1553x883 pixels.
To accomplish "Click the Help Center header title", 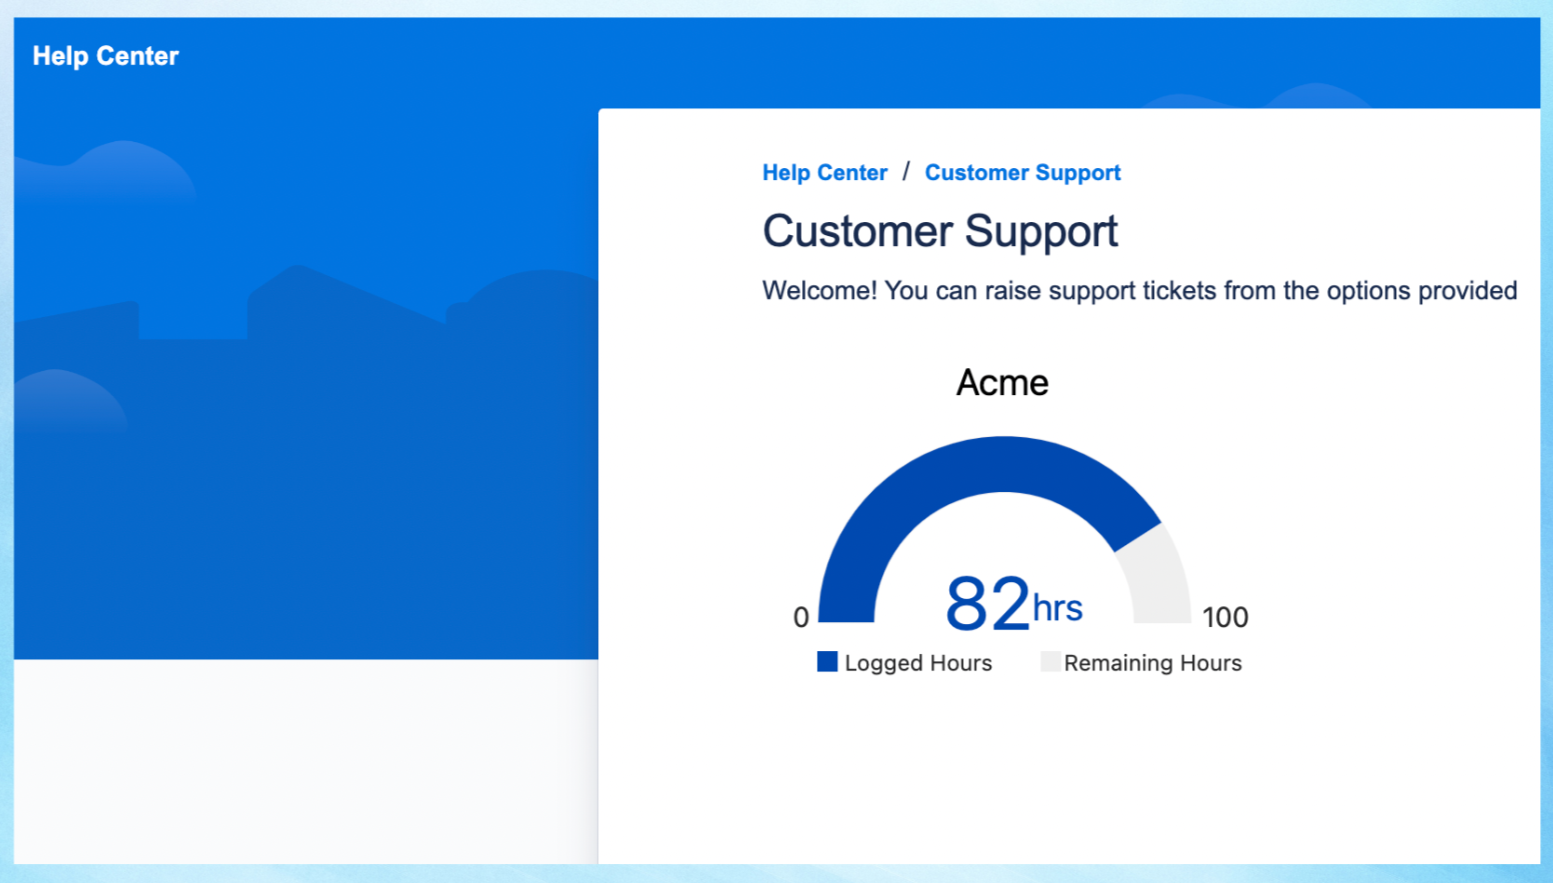I will (x=105, y=56).
